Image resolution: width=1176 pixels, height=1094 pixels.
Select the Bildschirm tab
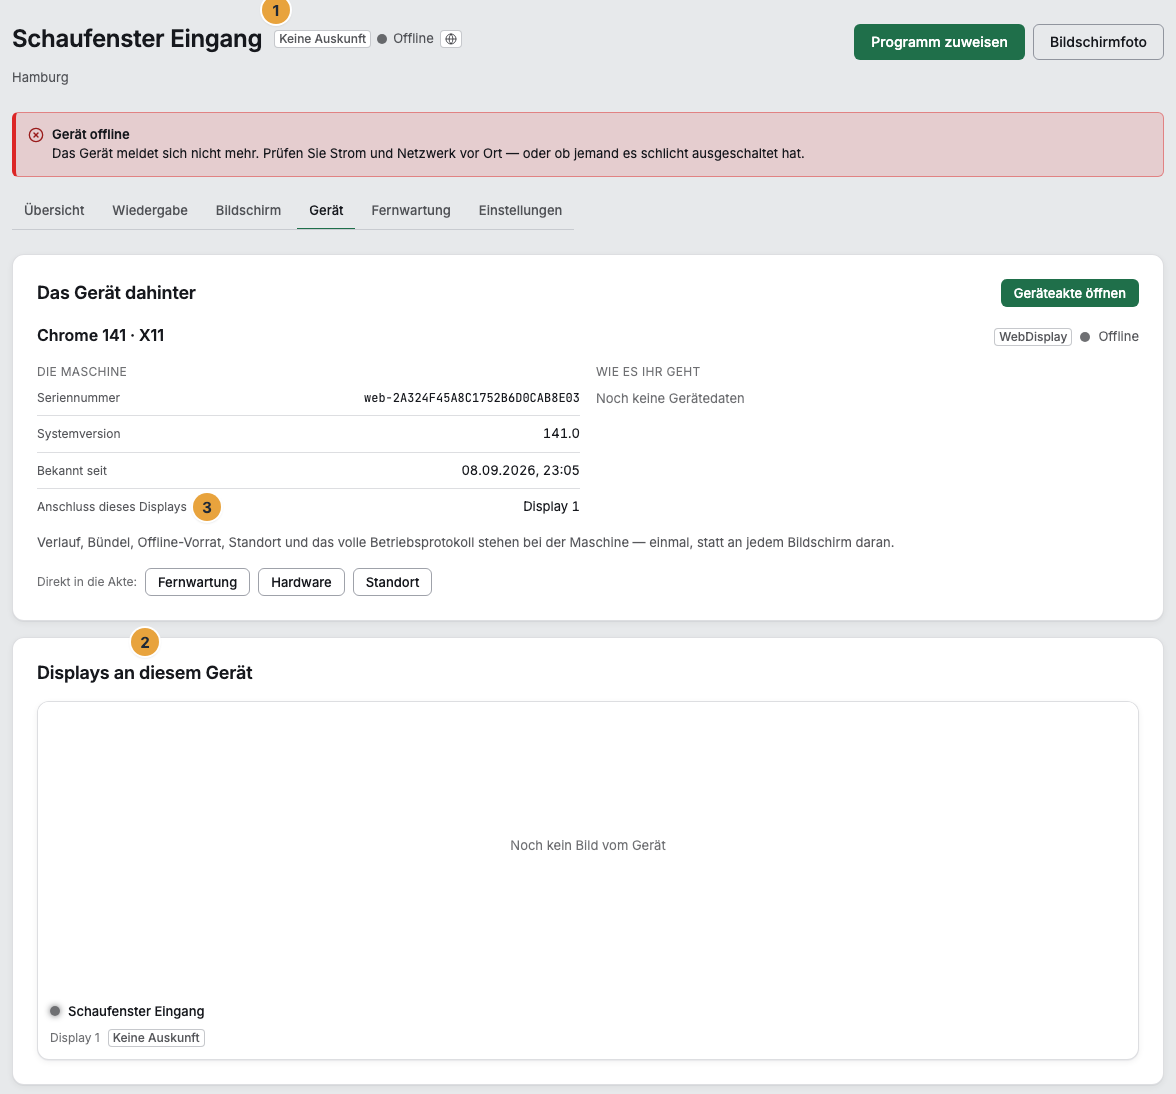pyautogui.click(x=248, y=211)
